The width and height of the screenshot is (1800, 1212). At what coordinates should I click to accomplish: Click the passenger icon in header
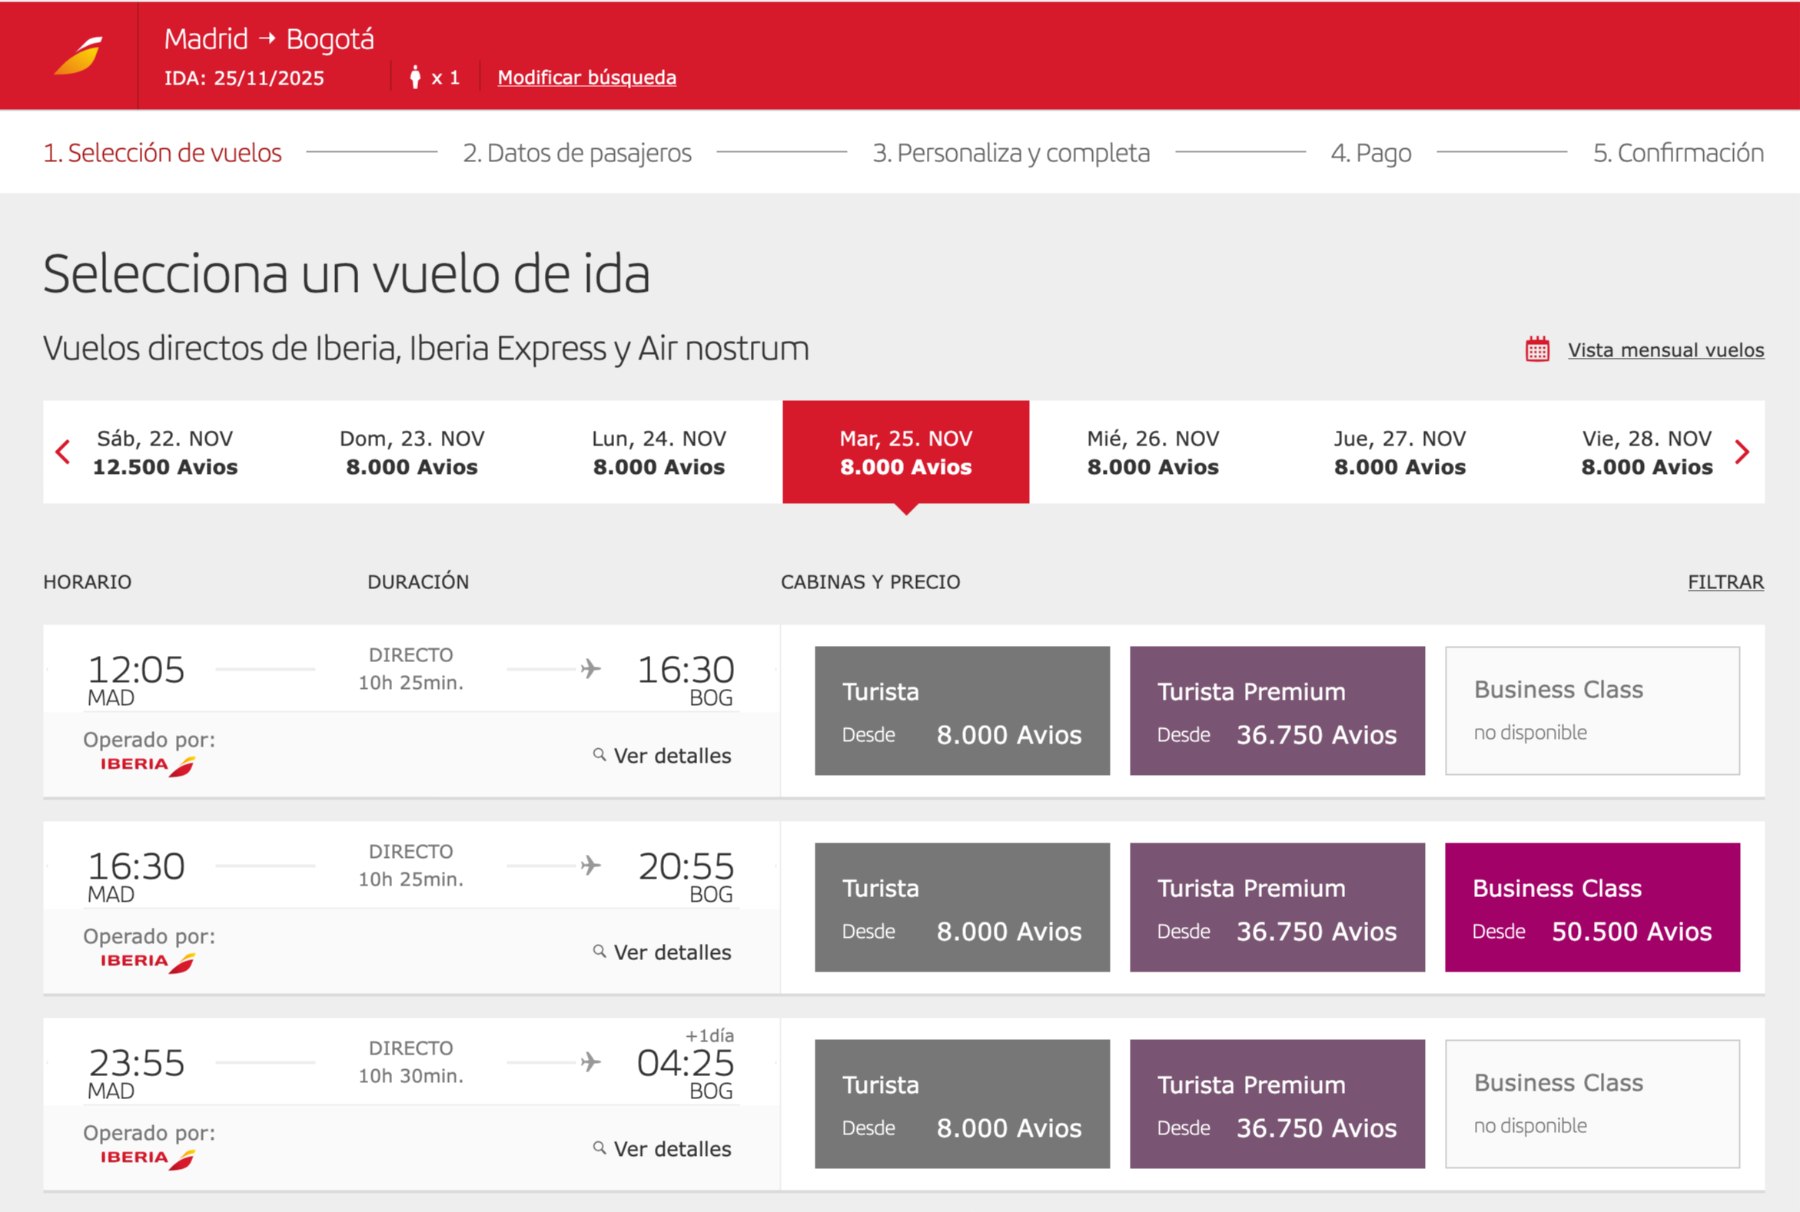415,78
